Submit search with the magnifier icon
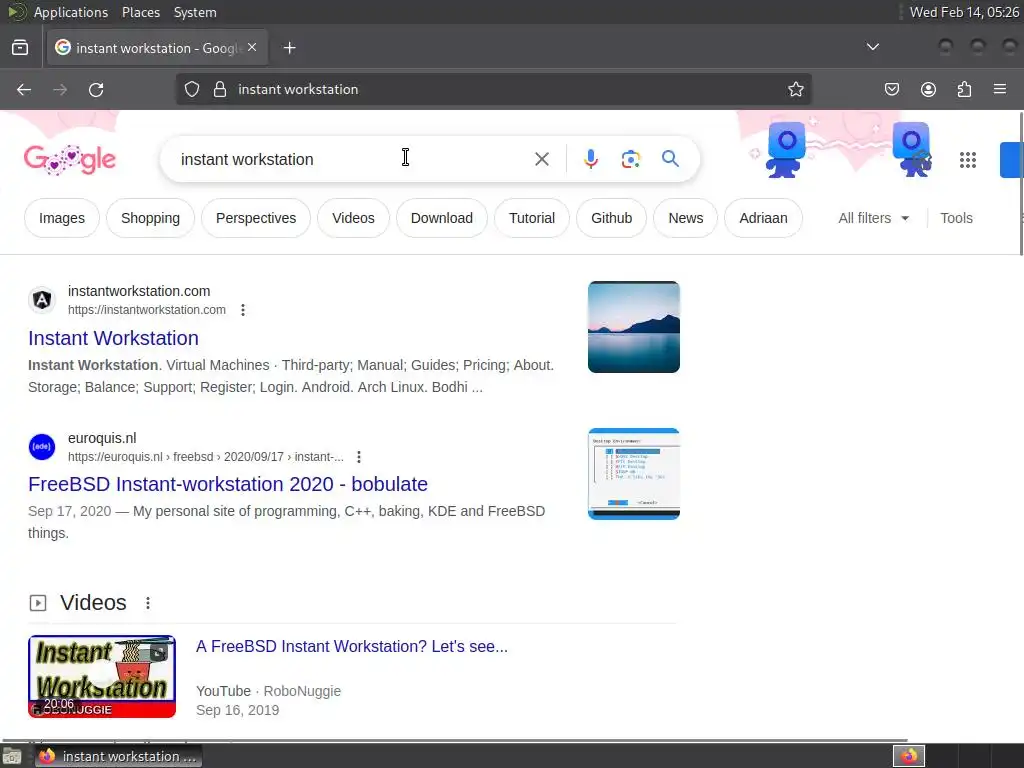 670,159
